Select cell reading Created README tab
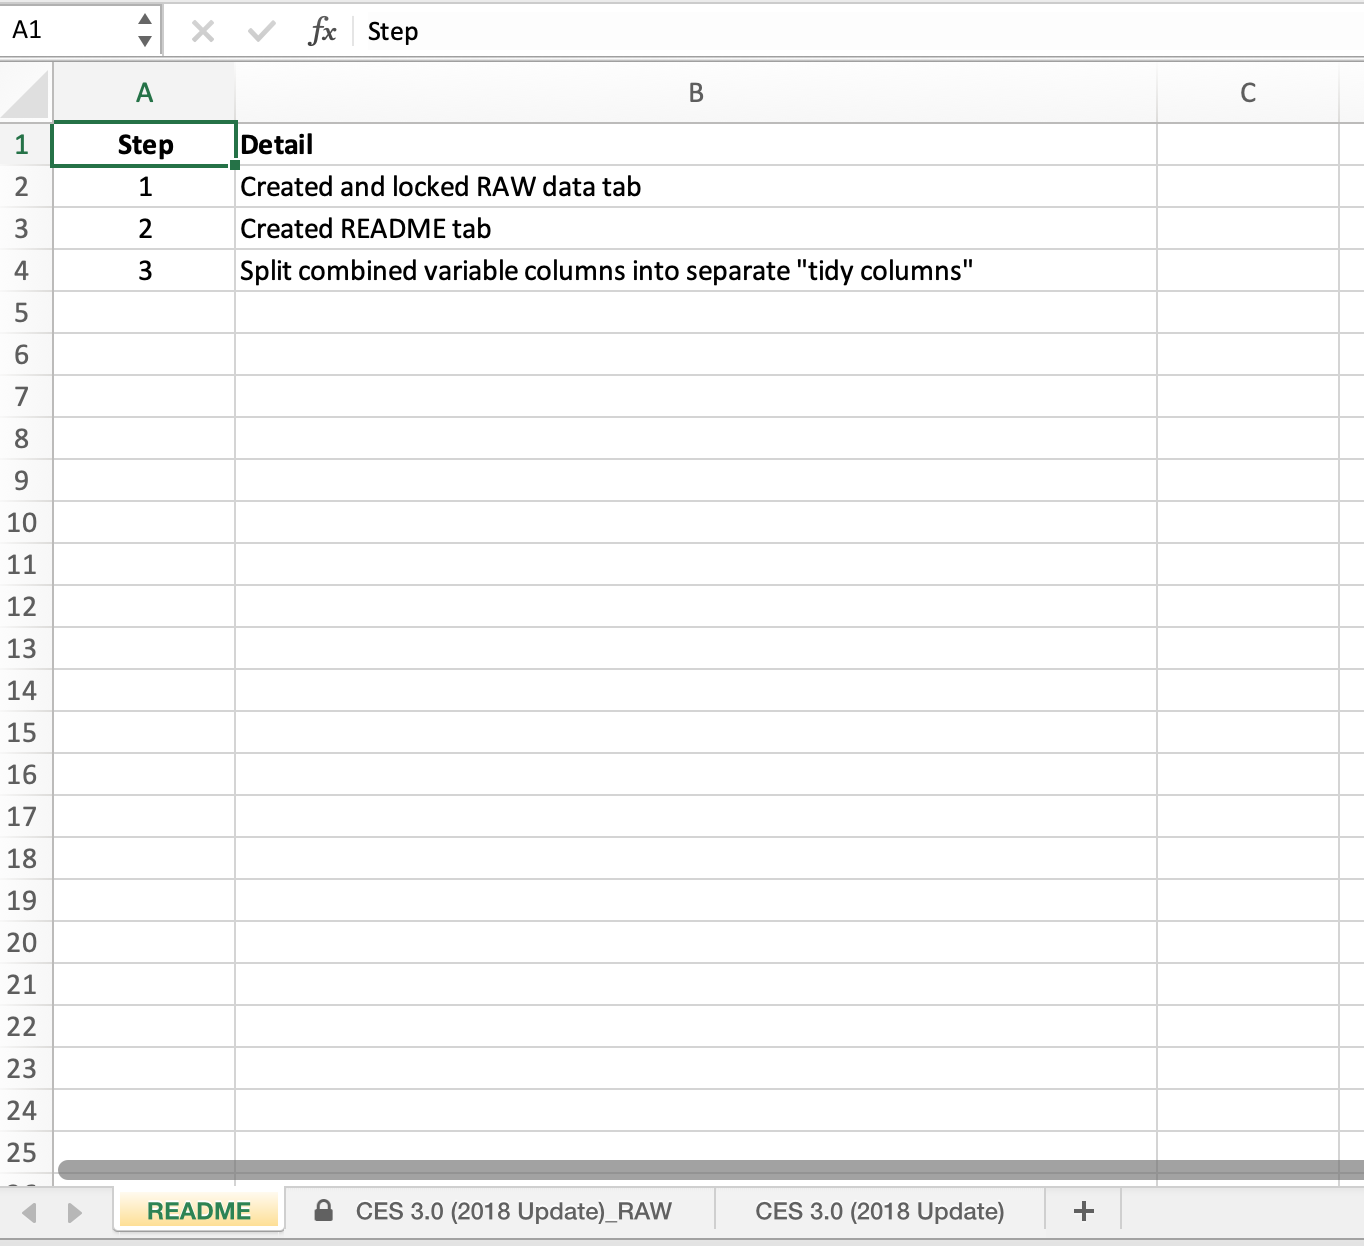Viewport: 1364px width, 1246px height. point(696,229)
